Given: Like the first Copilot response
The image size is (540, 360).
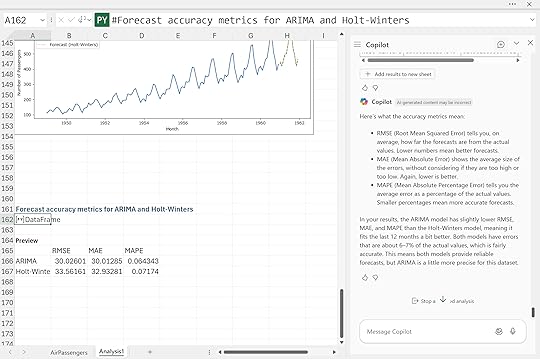Looking at the screenshot, I should (365, 88).
